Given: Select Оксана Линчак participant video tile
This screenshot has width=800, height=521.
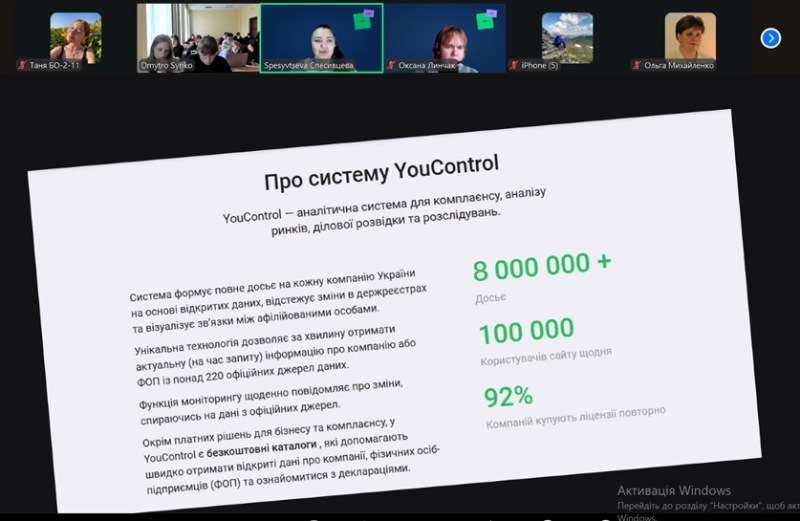Looking at the screenshot, I should (x=445, y=38).
